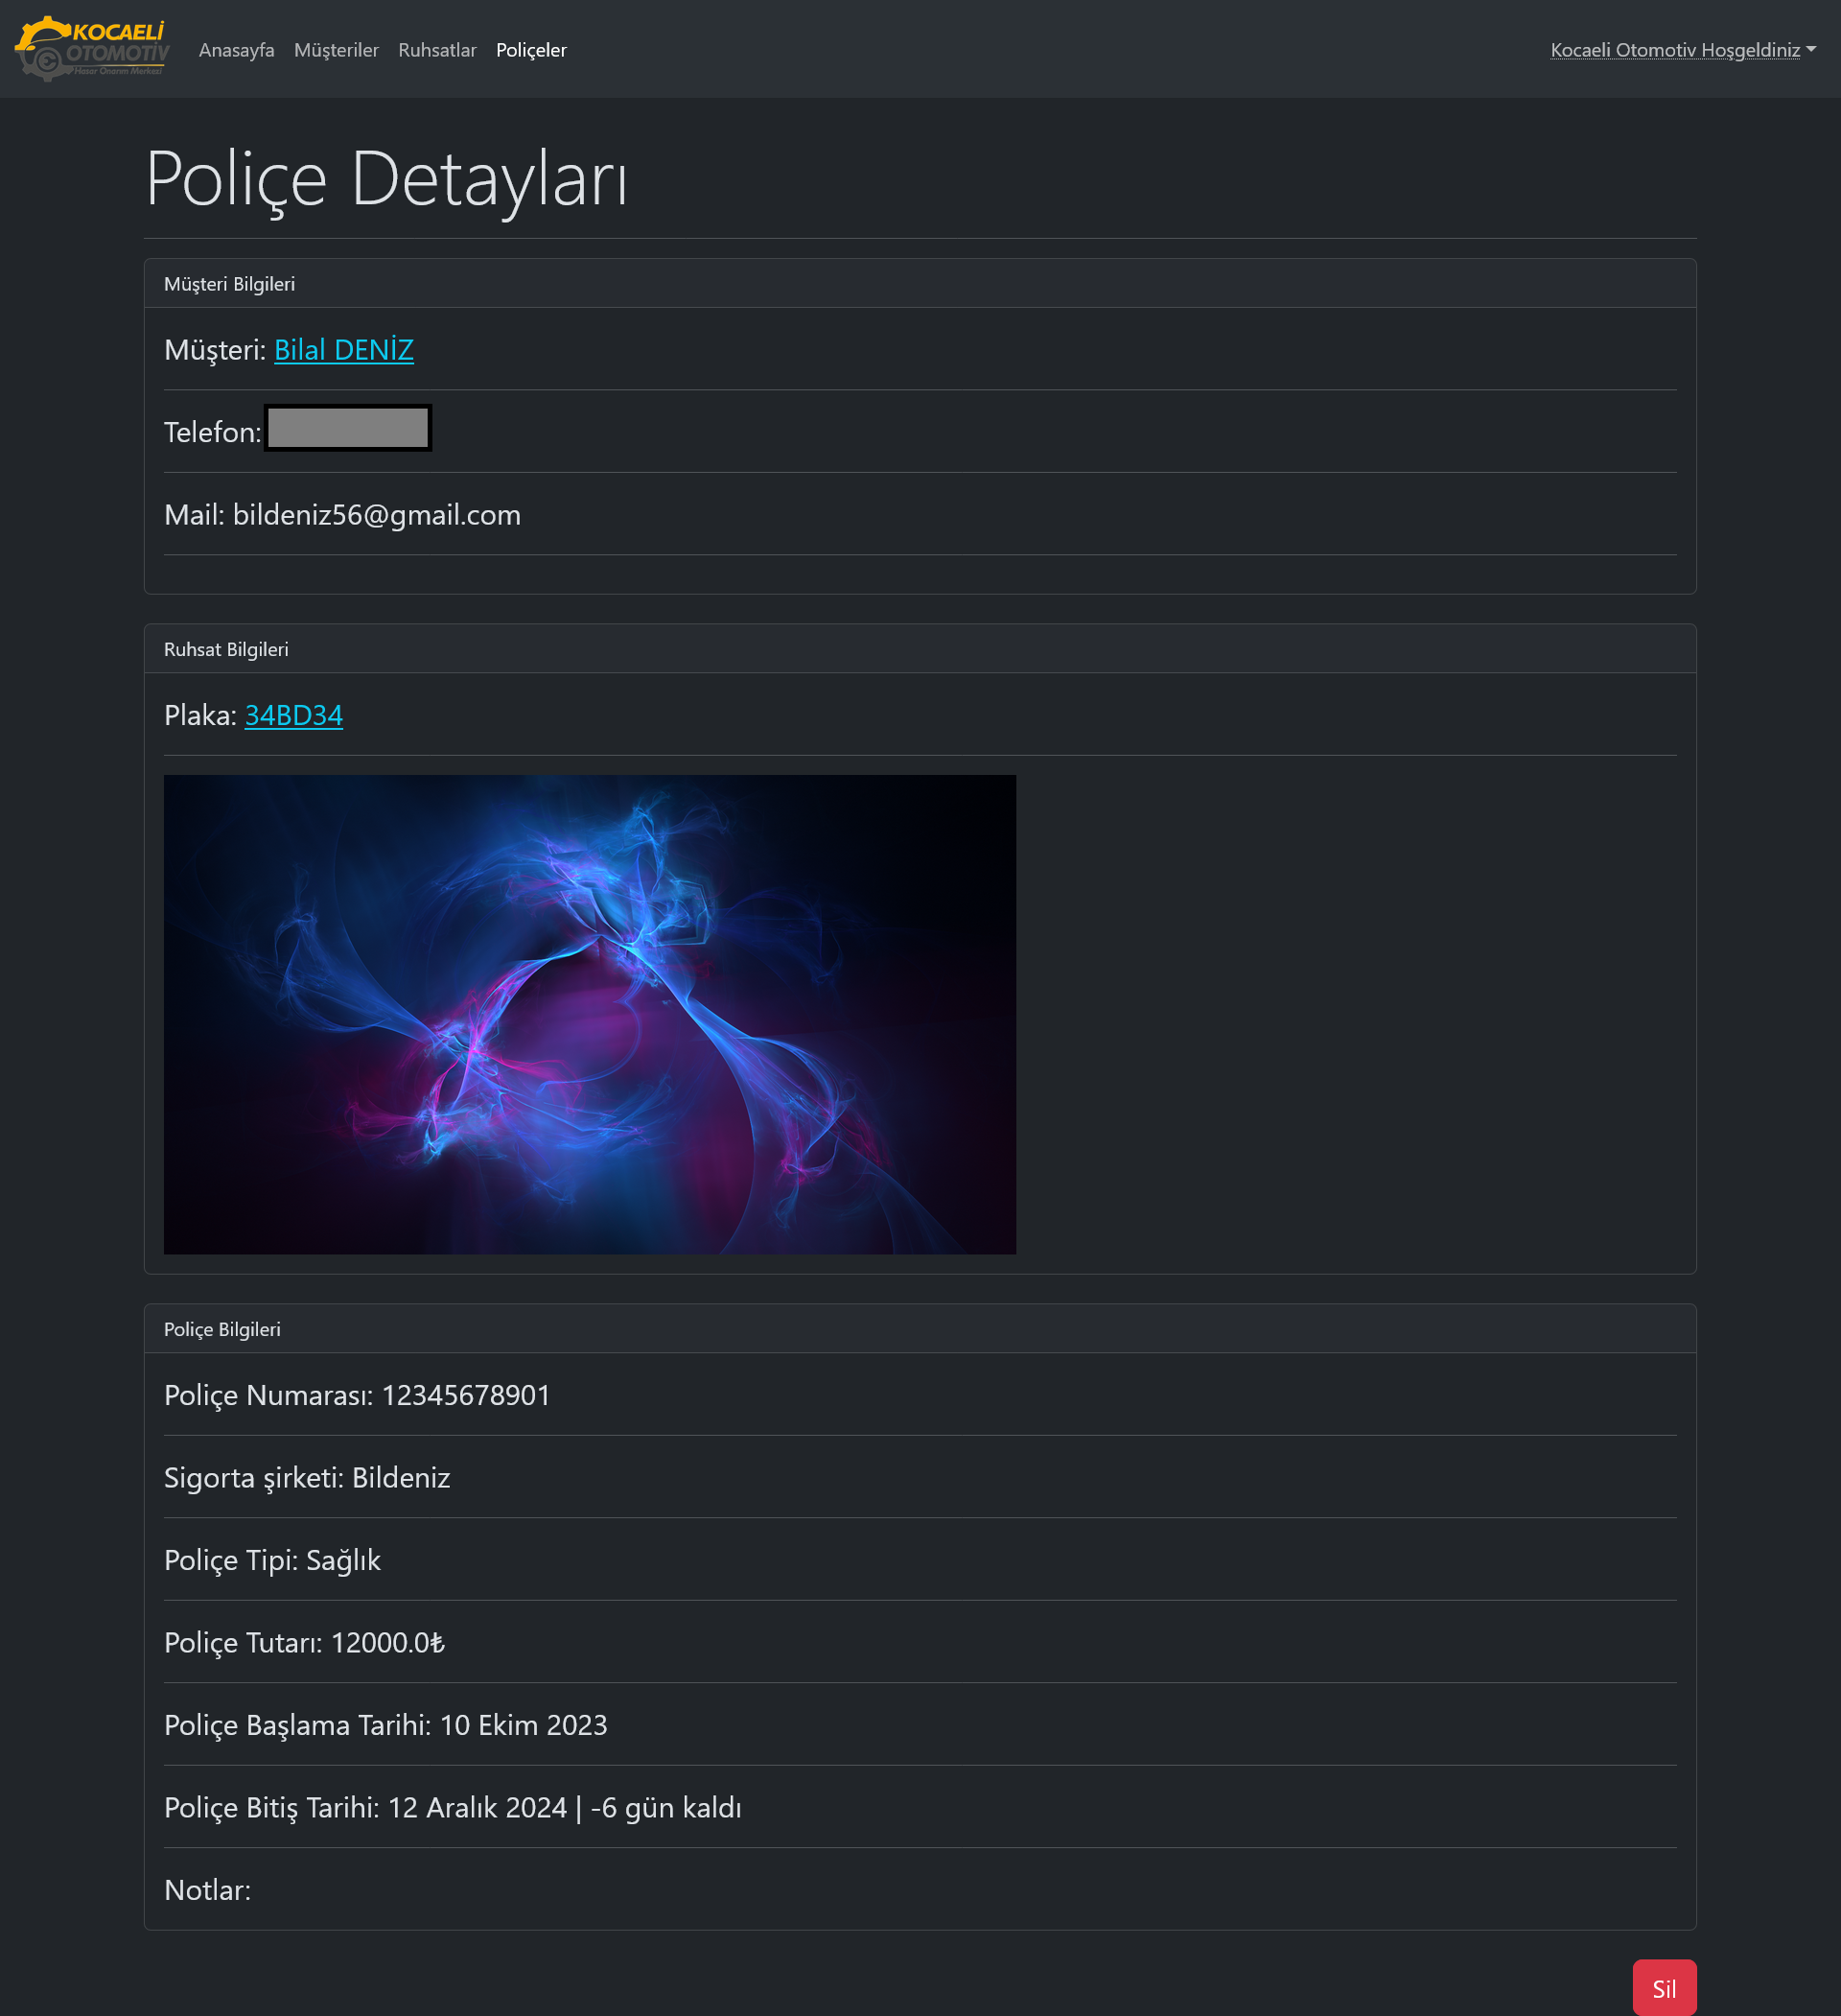Click the redacted Telefon number box
Image resolution: width=1841 pixels, height=2016 pixels.
tap(347, 428)
